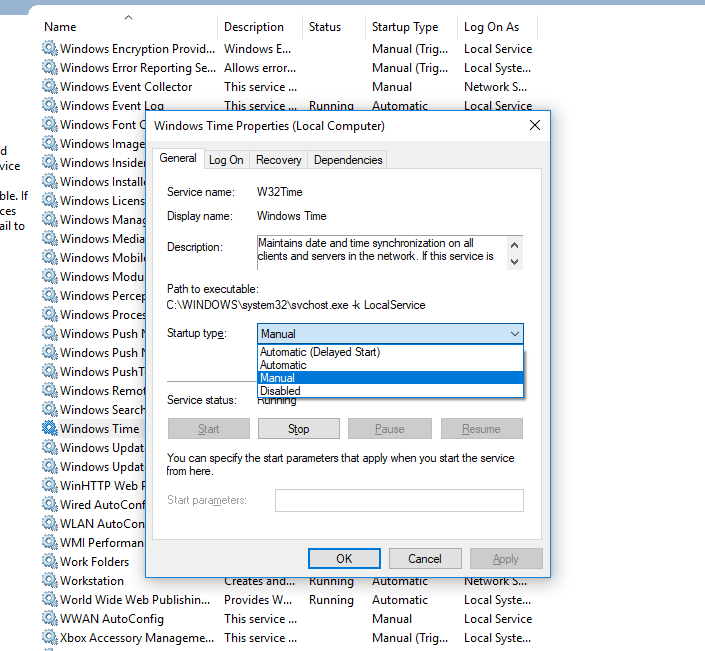Click the gear icon beside WMI Performance service
Screen dimensions: 705x651
coord(50,542)
